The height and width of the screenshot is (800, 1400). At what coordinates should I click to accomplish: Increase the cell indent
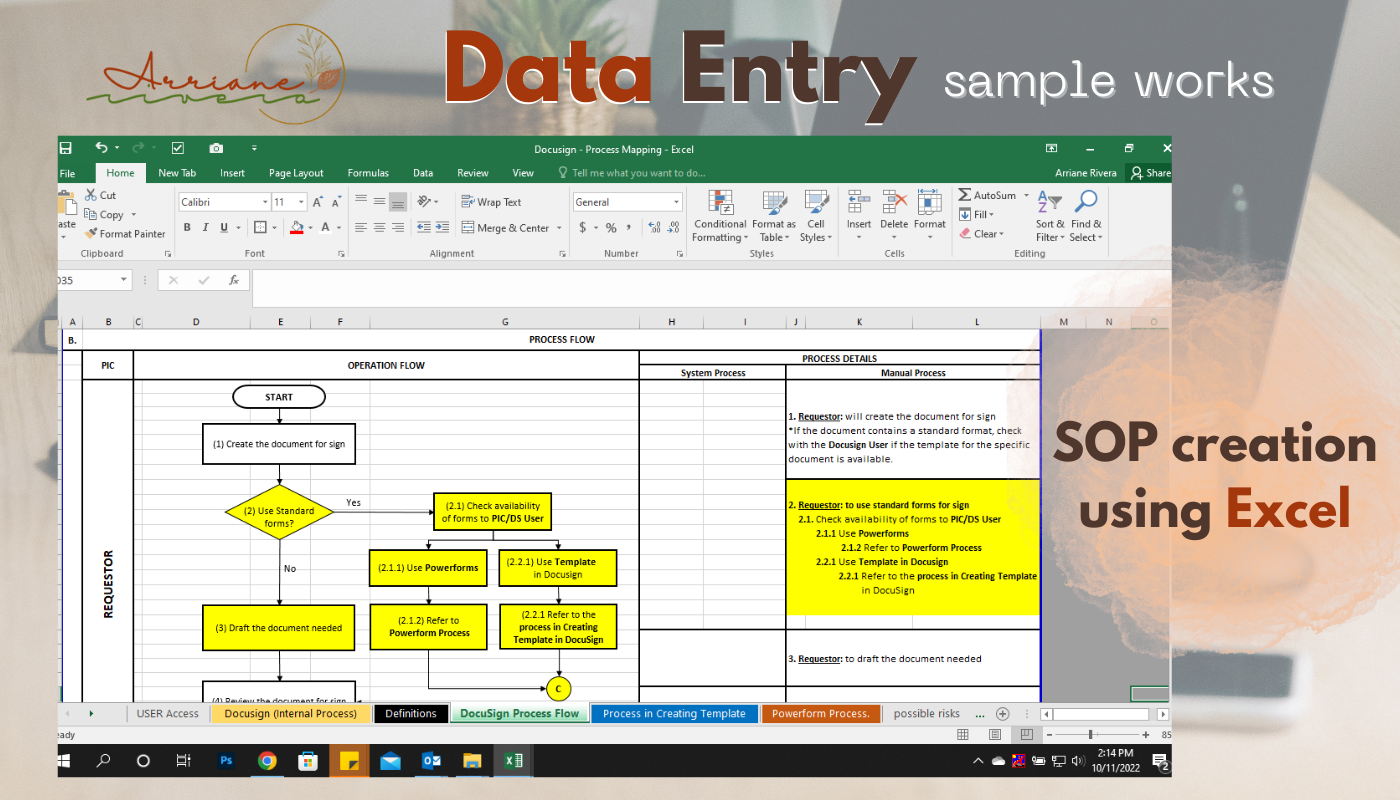[442, 228]
